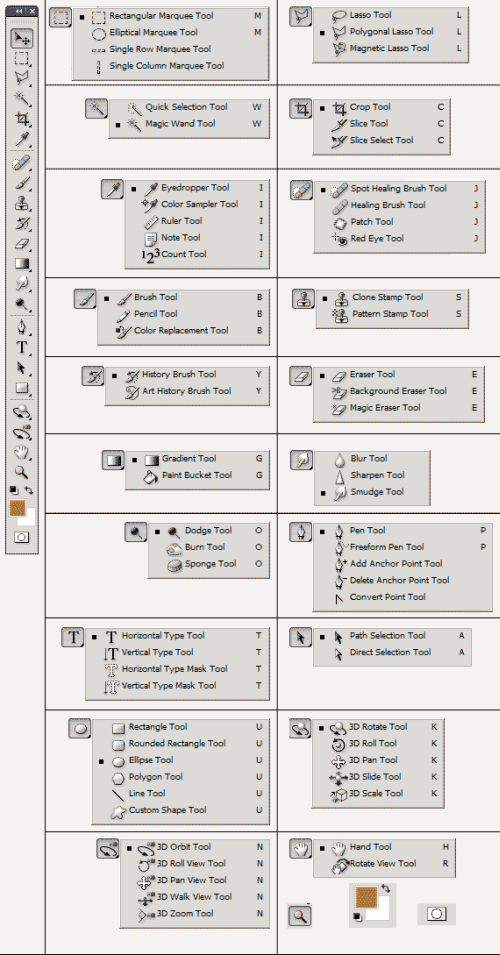The height and width of the screenshot is (955, 500).
Task: Select the Crop icon in the vertical toolbar strip
Action: 22,118
